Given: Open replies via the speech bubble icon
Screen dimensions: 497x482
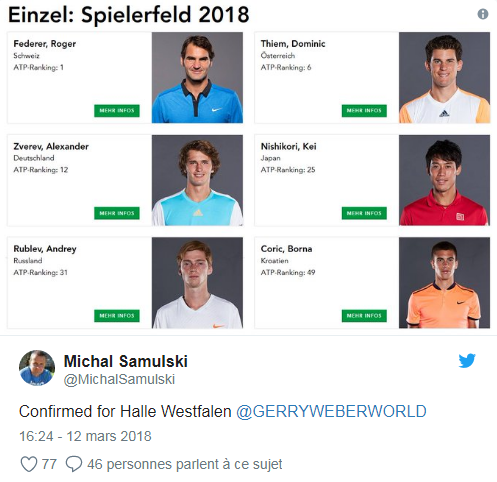Looking at the screenshot, I should tap(74, 464).
